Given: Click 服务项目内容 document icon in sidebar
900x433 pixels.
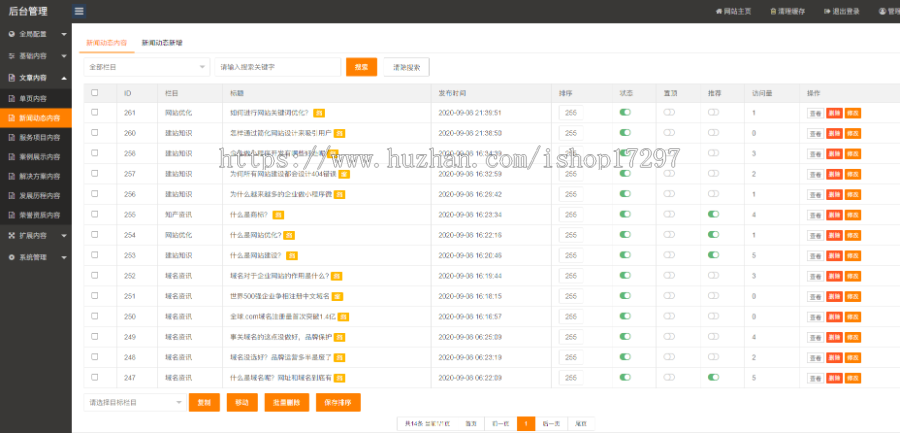Looking at the screenshot, I should click(12, 137).
